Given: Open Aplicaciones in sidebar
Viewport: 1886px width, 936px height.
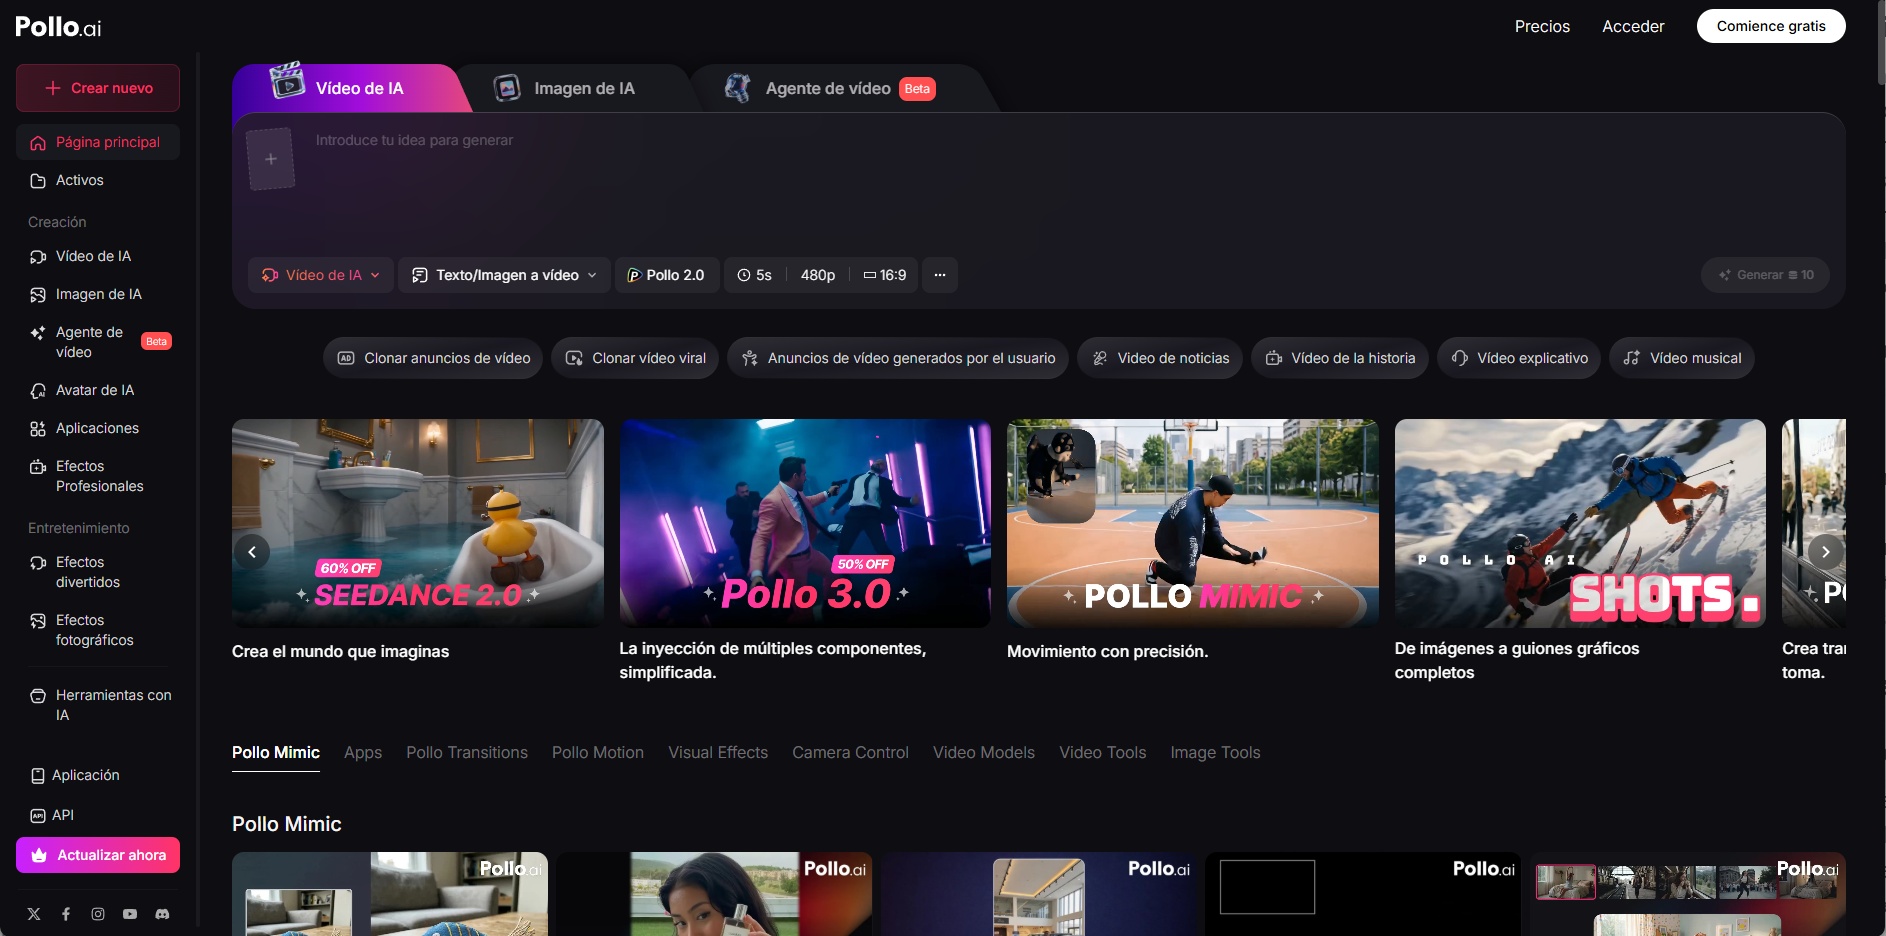Looking at the screenshot, I should tap(98, 429).
